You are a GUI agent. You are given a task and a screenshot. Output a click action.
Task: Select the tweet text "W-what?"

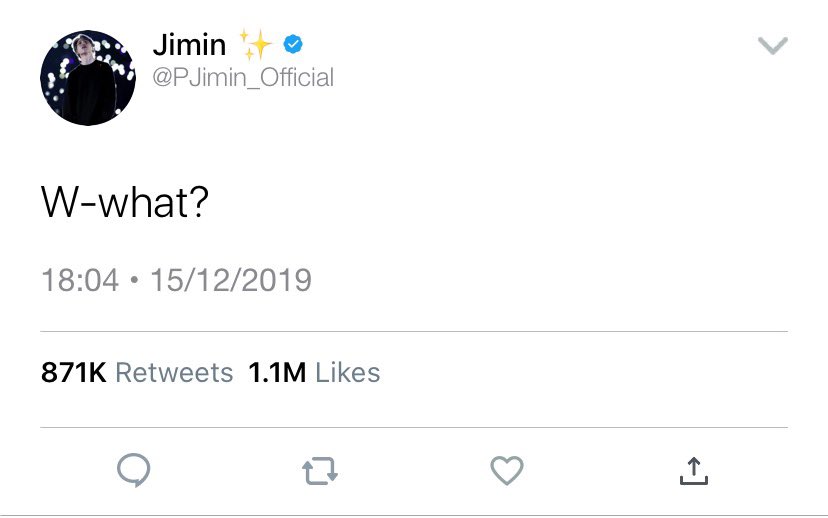pyautogui.click(x=124, y=203)
